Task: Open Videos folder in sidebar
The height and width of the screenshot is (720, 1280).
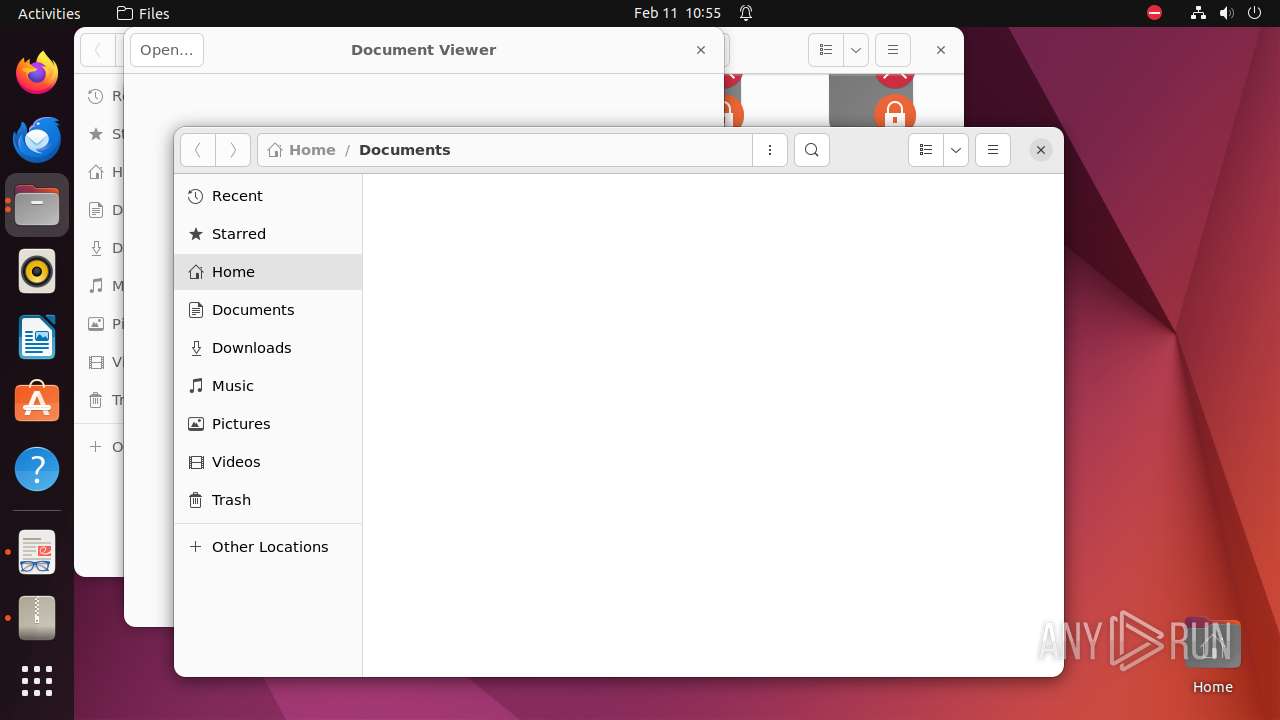Action: tap(268, 462)
